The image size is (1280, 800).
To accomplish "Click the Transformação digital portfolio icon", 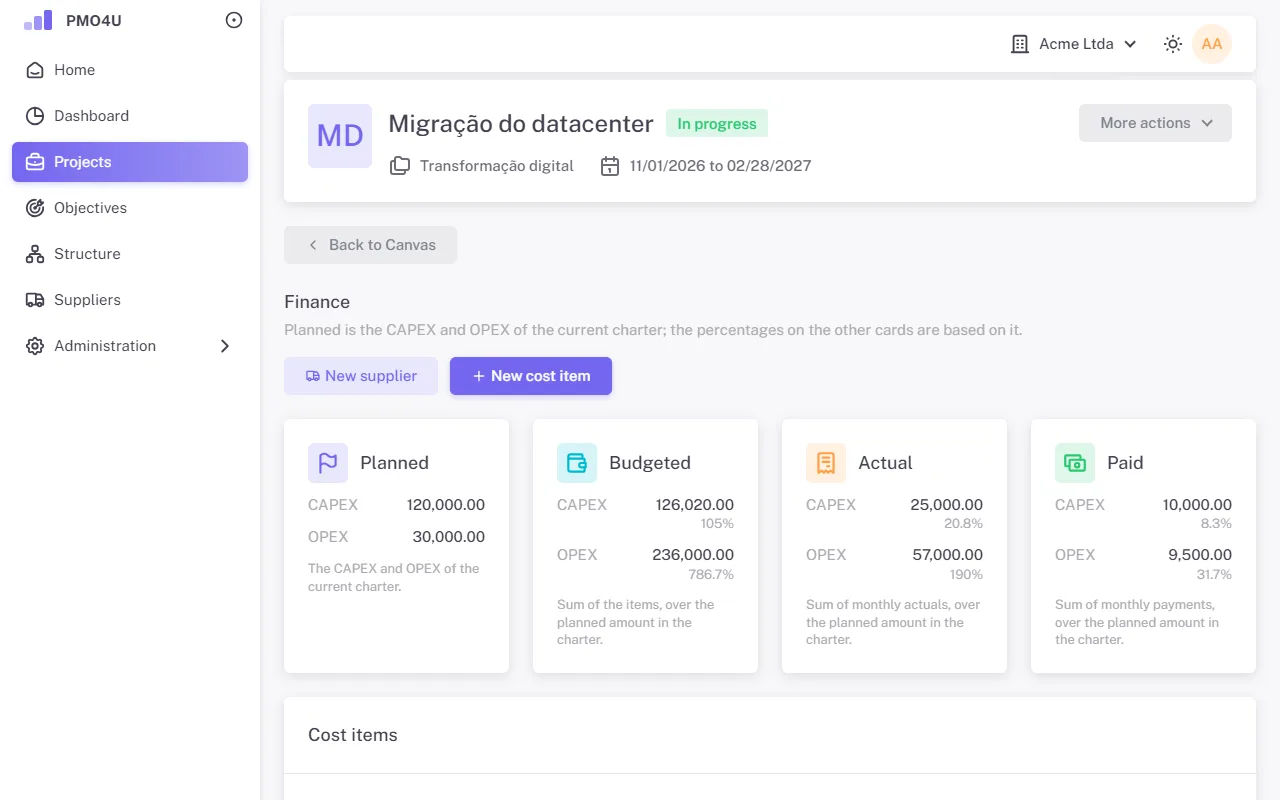I will click(x=400, y=166).
